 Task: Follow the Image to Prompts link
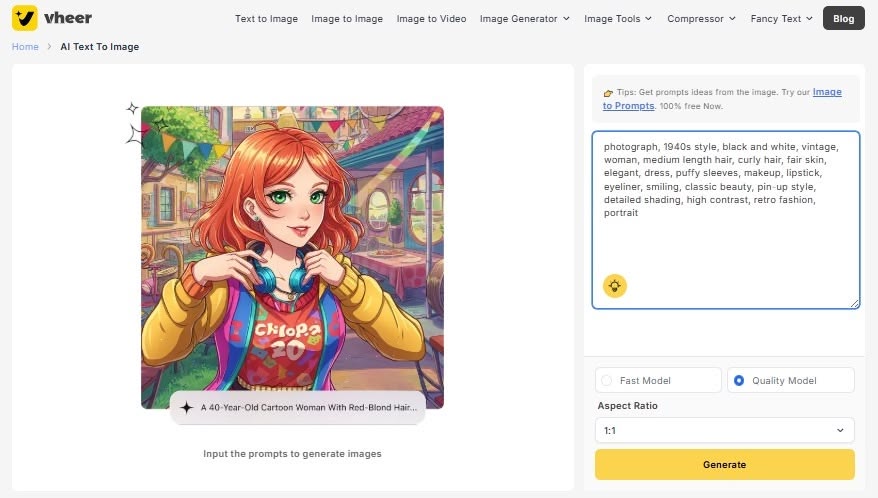826,92
